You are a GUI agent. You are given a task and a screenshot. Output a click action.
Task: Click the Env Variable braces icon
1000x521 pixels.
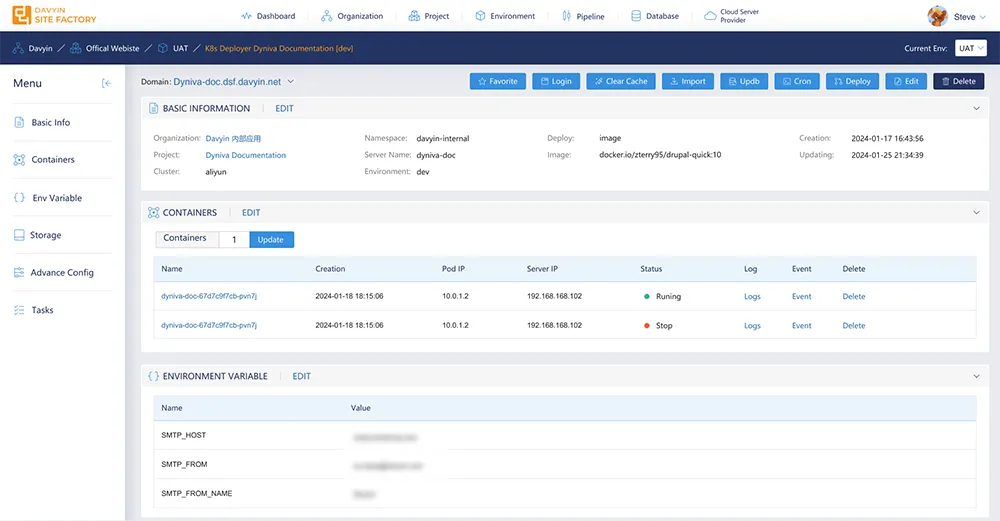pyautogui.click(x=19, y=198)
